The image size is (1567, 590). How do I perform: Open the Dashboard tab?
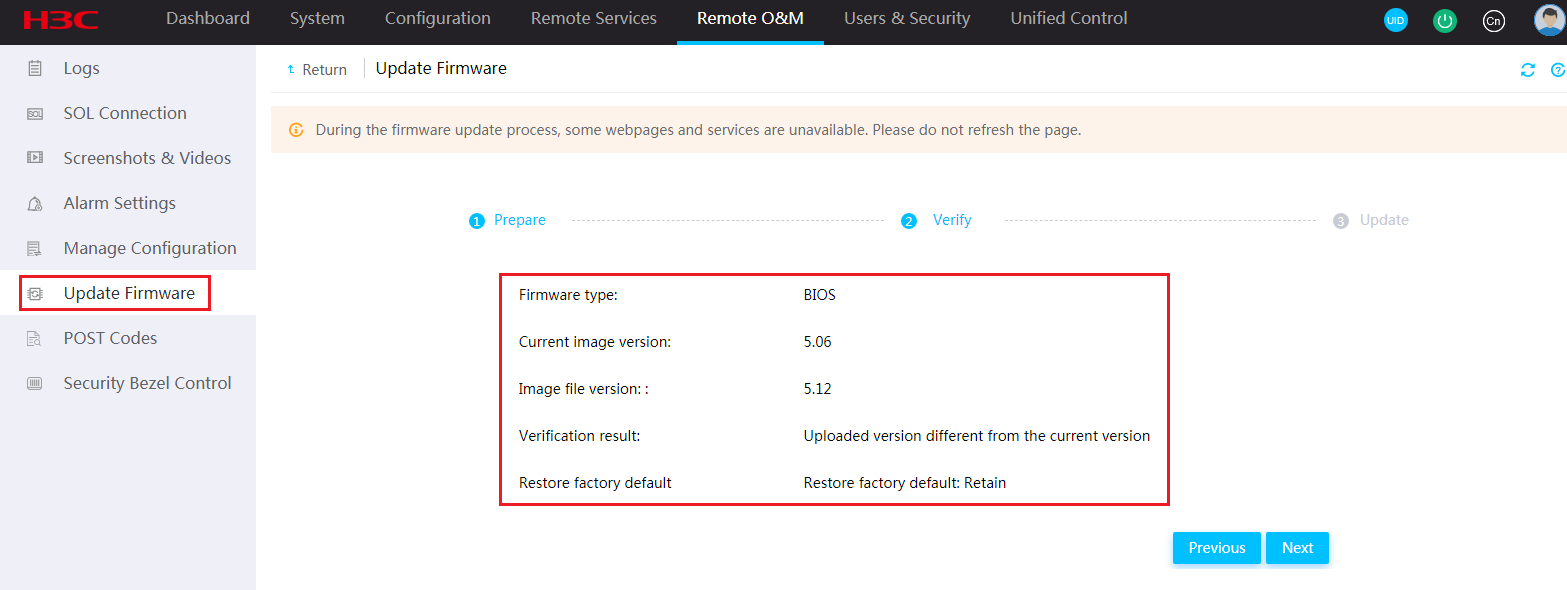(x=208, y=19)
